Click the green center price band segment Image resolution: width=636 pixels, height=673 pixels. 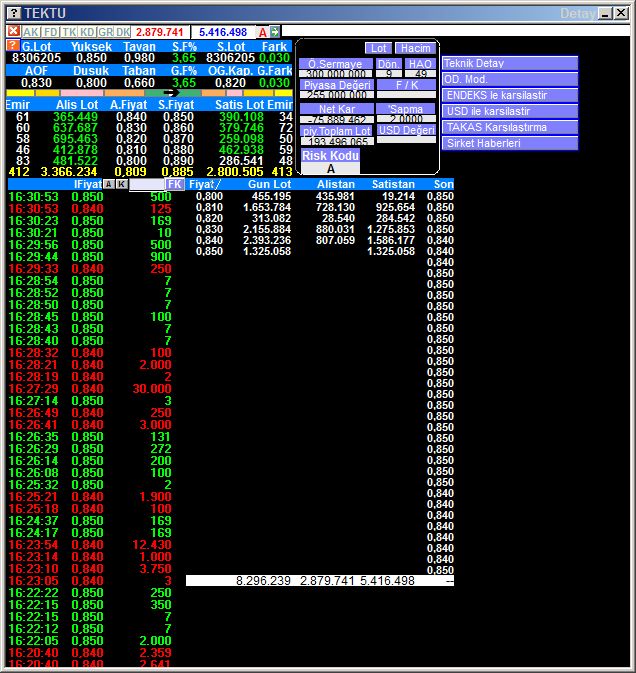click(x=173, y=93)
